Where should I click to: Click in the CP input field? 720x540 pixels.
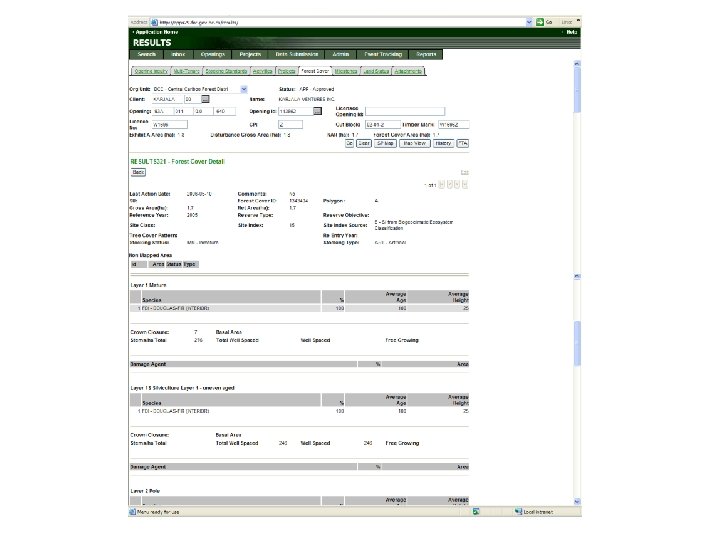[x=290, y=124]
